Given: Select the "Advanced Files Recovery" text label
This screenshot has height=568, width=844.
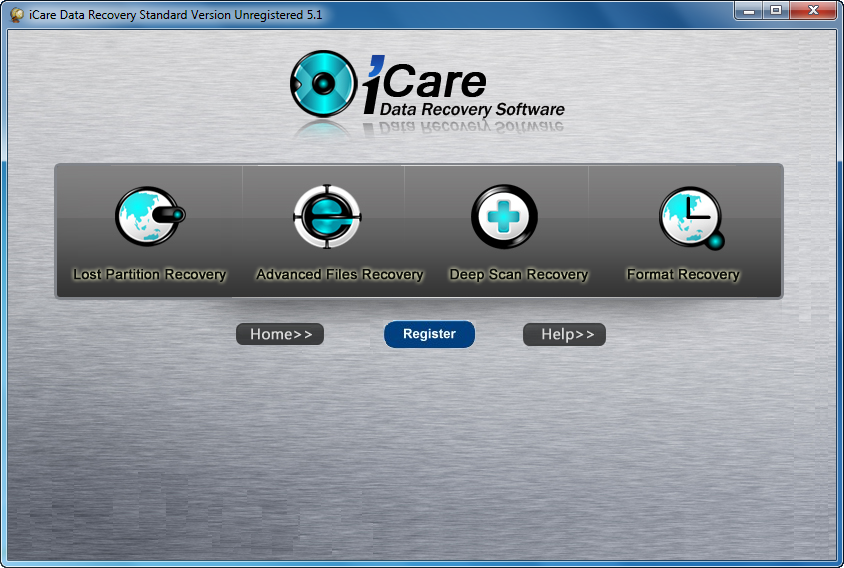Looking at the screenshot, I should [340, 274].
